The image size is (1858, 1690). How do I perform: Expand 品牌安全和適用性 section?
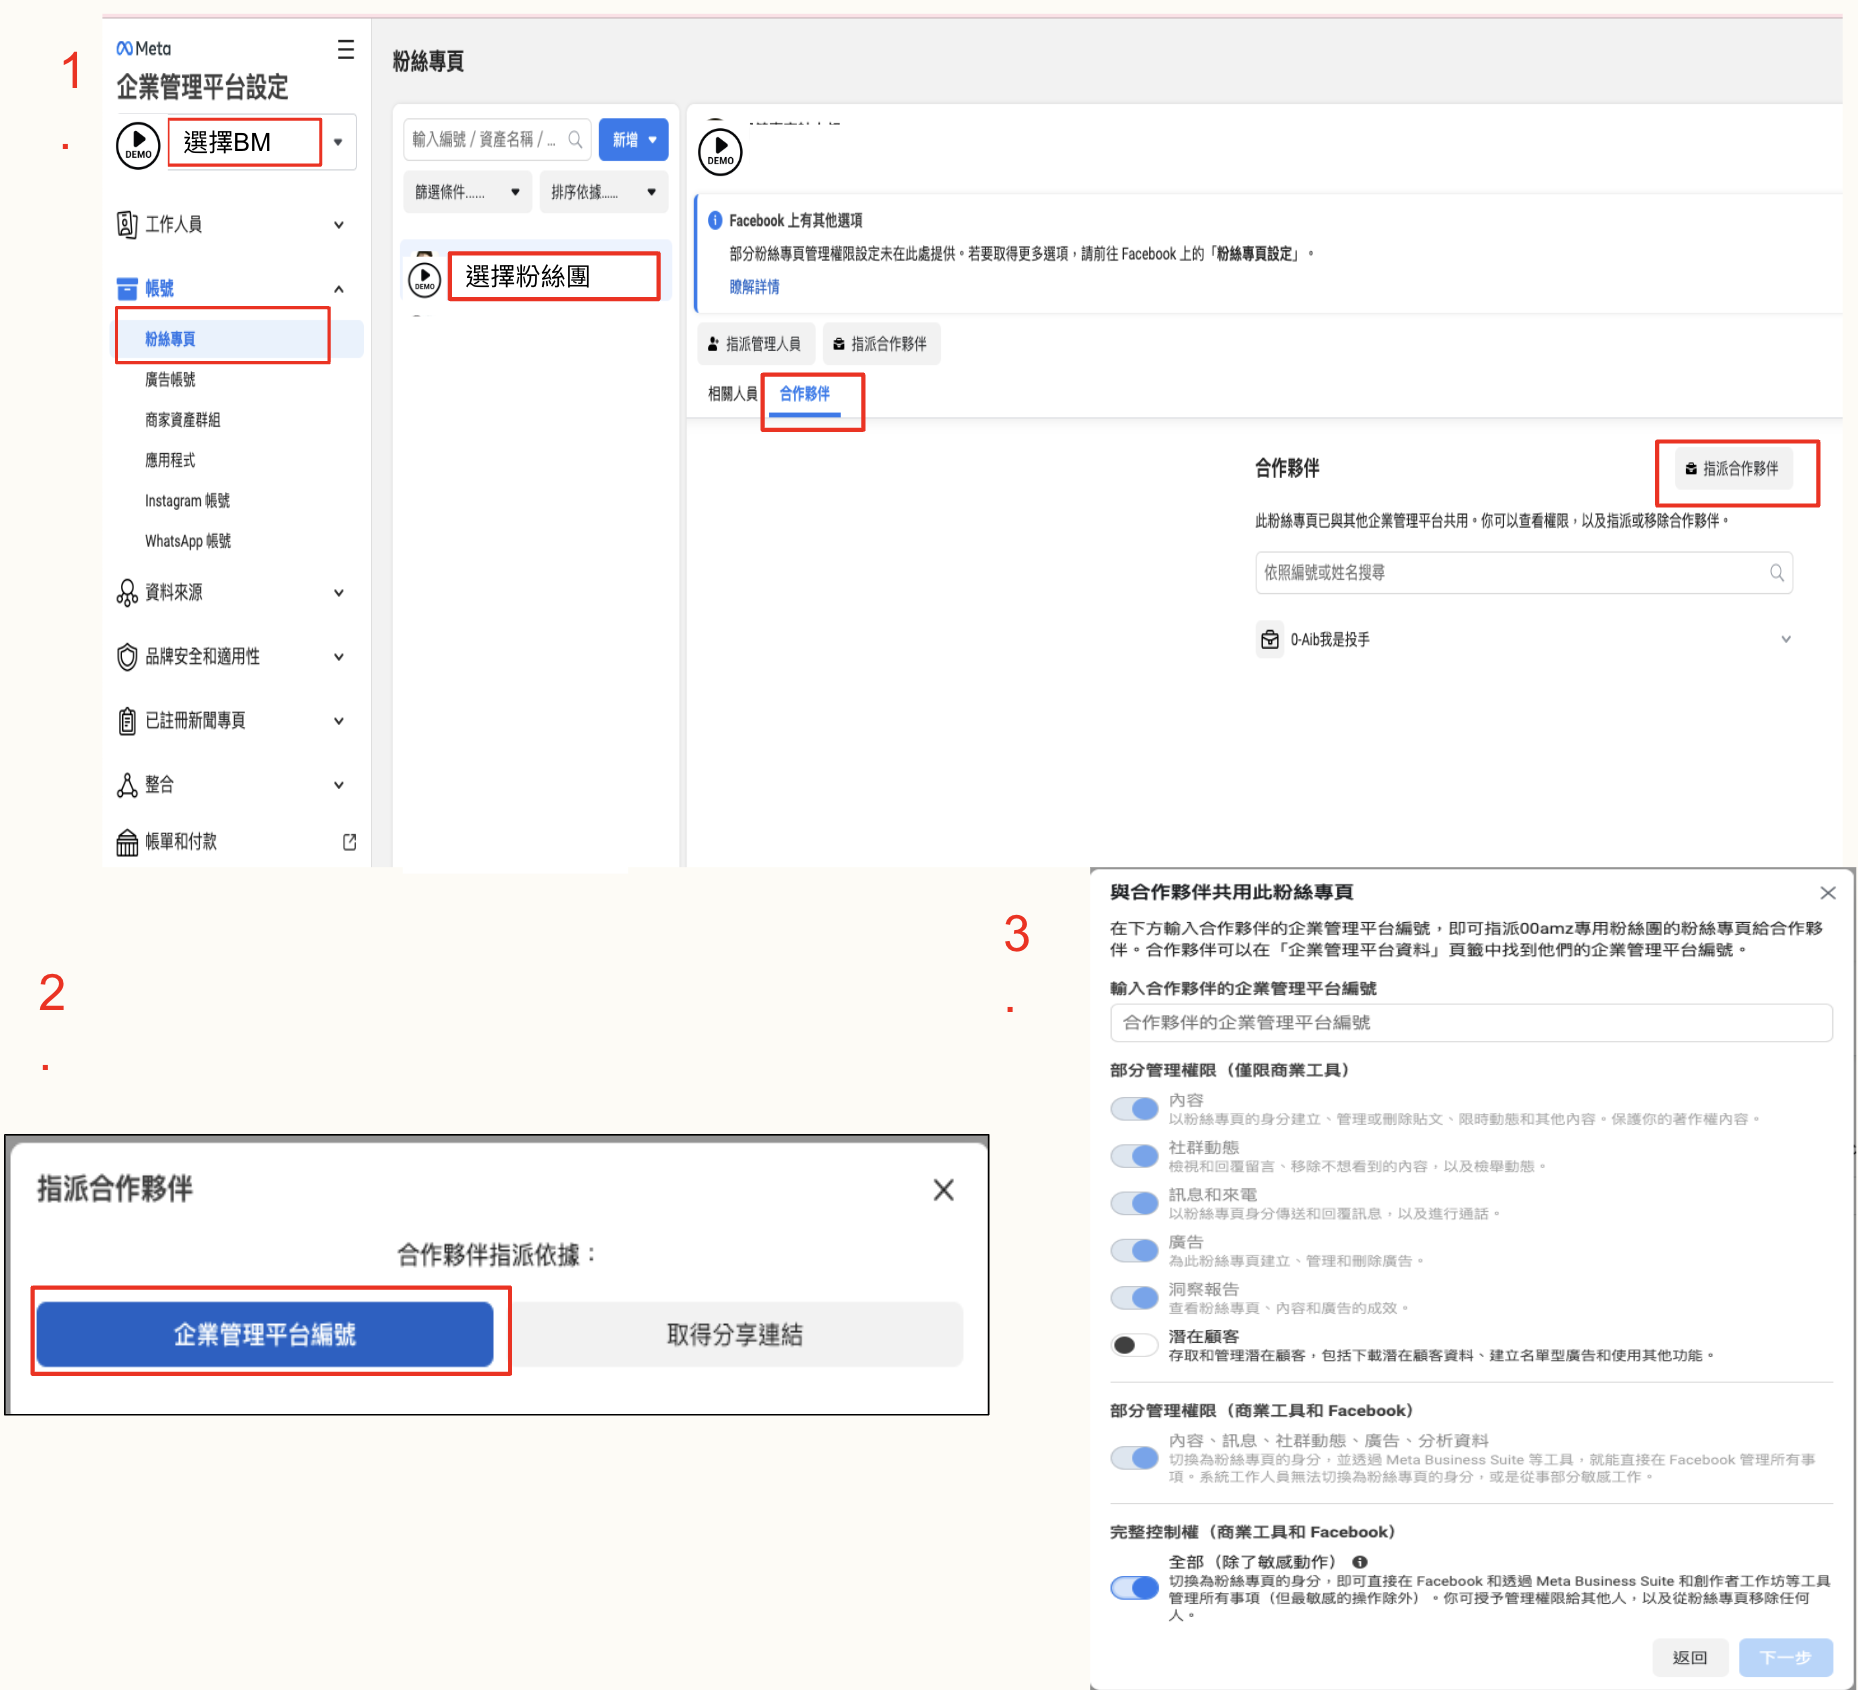(339, 657)
